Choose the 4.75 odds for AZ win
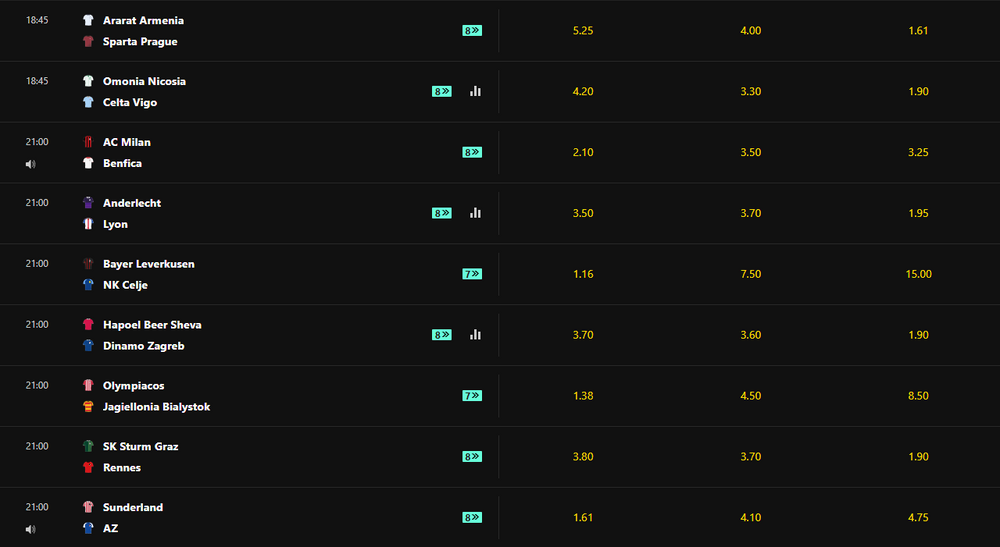Image resolution: width=1000 pixels, height=547 pixels. [x=918, y=518]
